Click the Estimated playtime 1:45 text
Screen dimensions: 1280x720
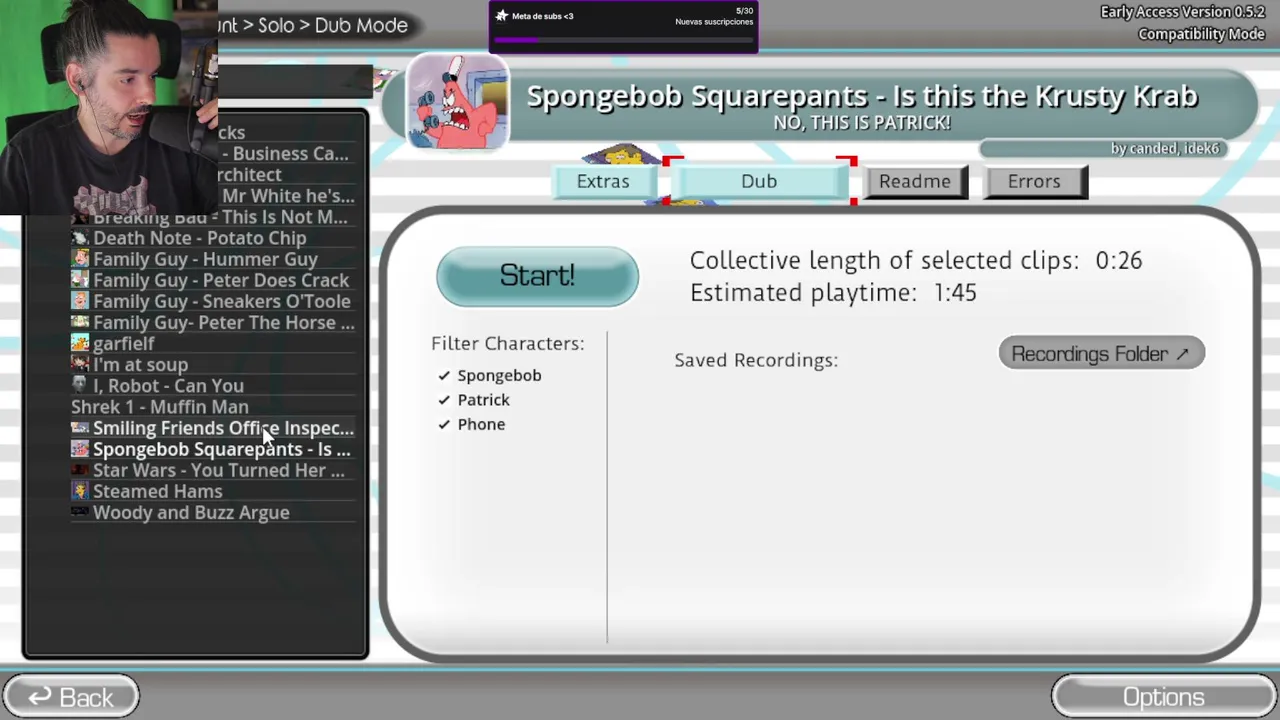833,292
